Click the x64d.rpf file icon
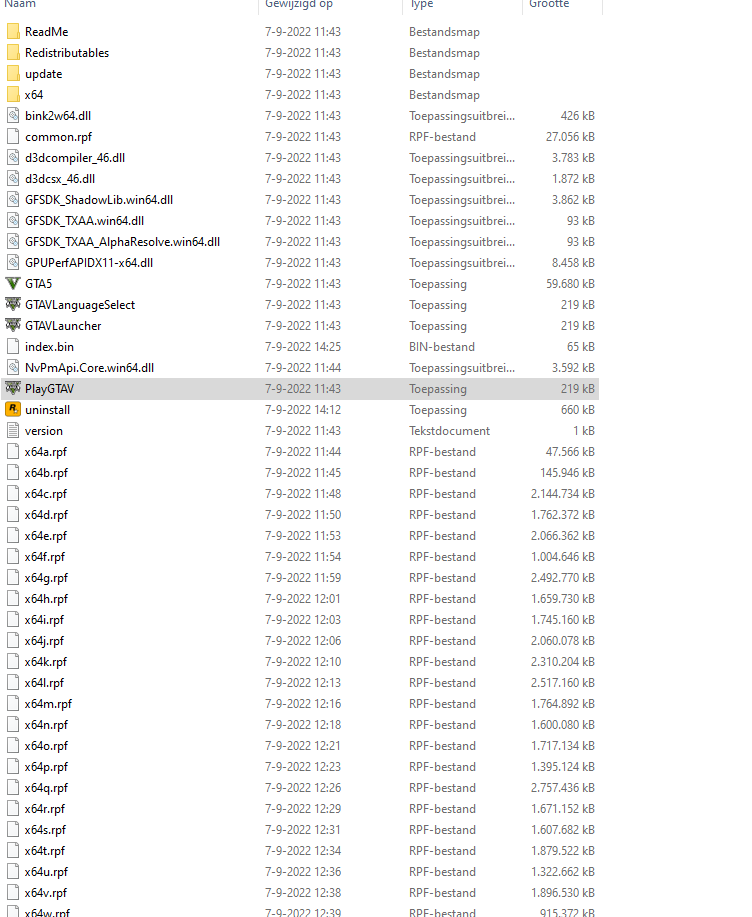 point(13,515)
